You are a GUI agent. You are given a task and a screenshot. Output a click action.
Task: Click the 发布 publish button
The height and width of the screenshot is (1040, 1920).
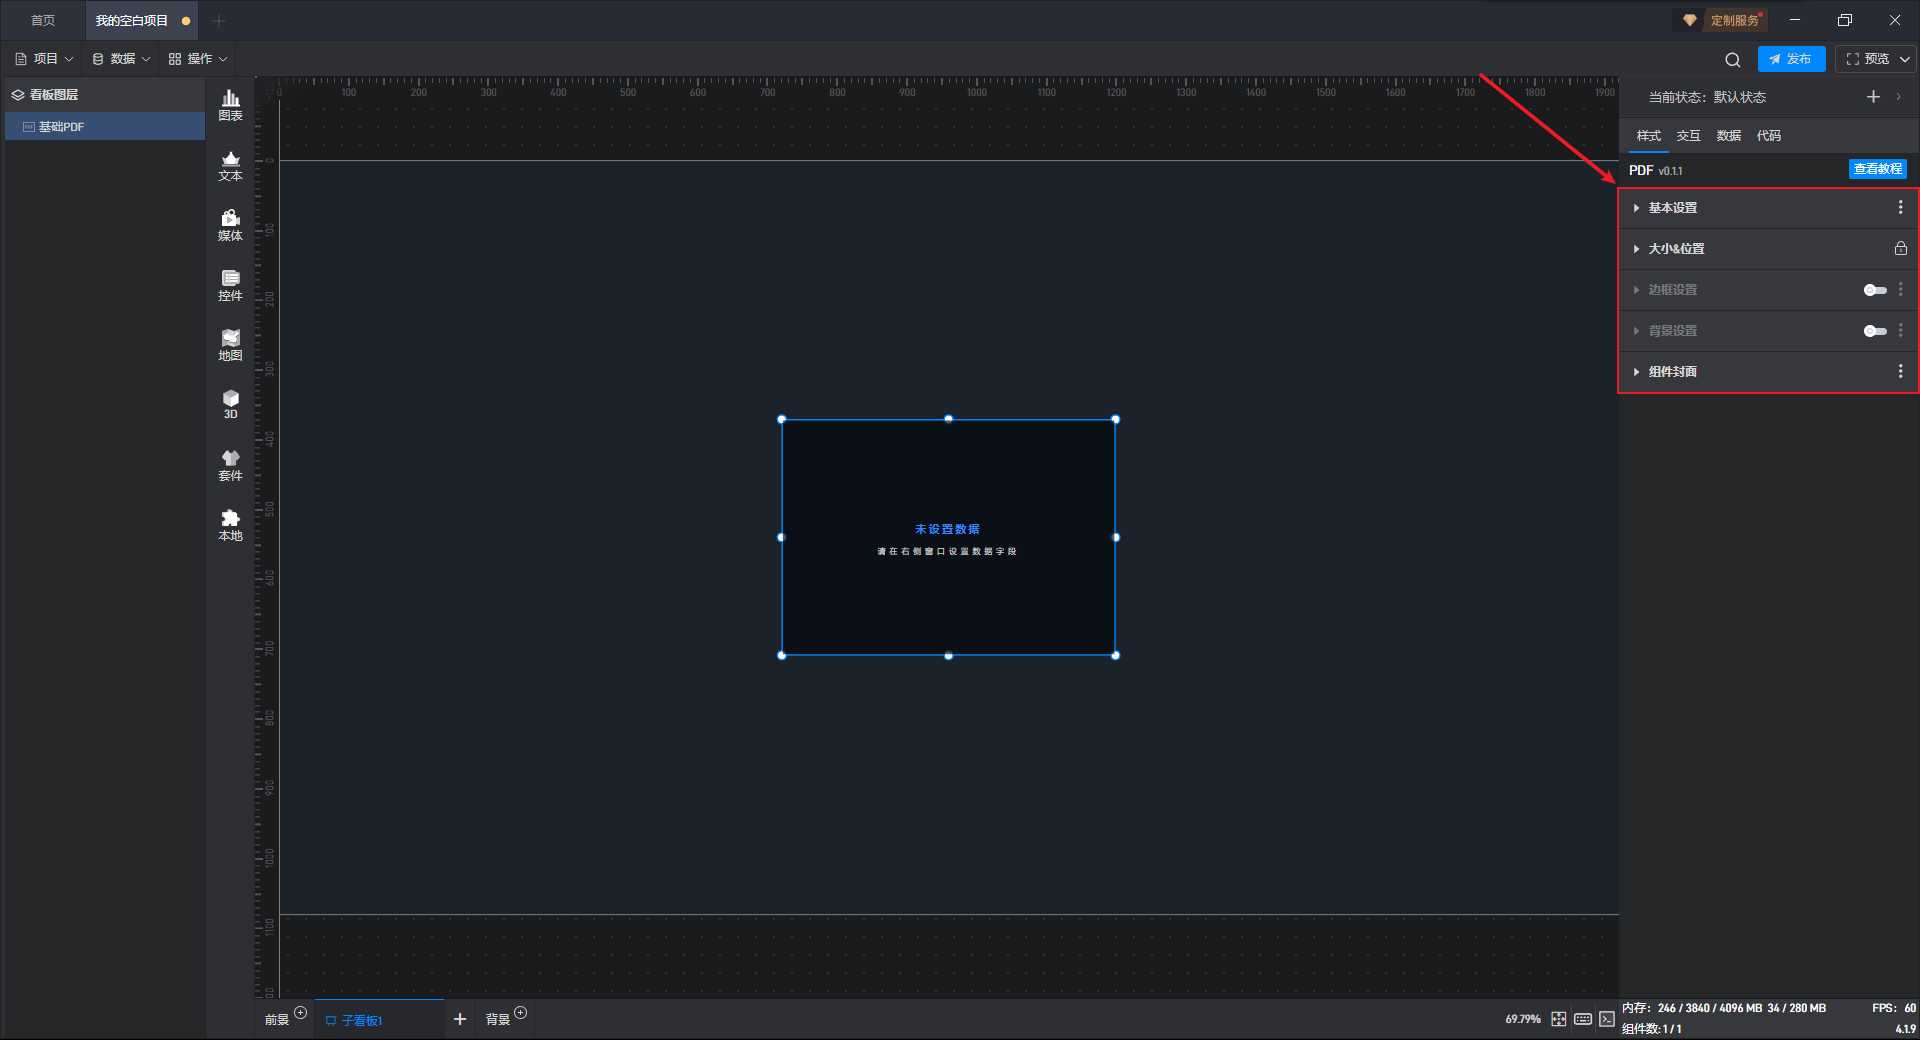[1791, 59]
